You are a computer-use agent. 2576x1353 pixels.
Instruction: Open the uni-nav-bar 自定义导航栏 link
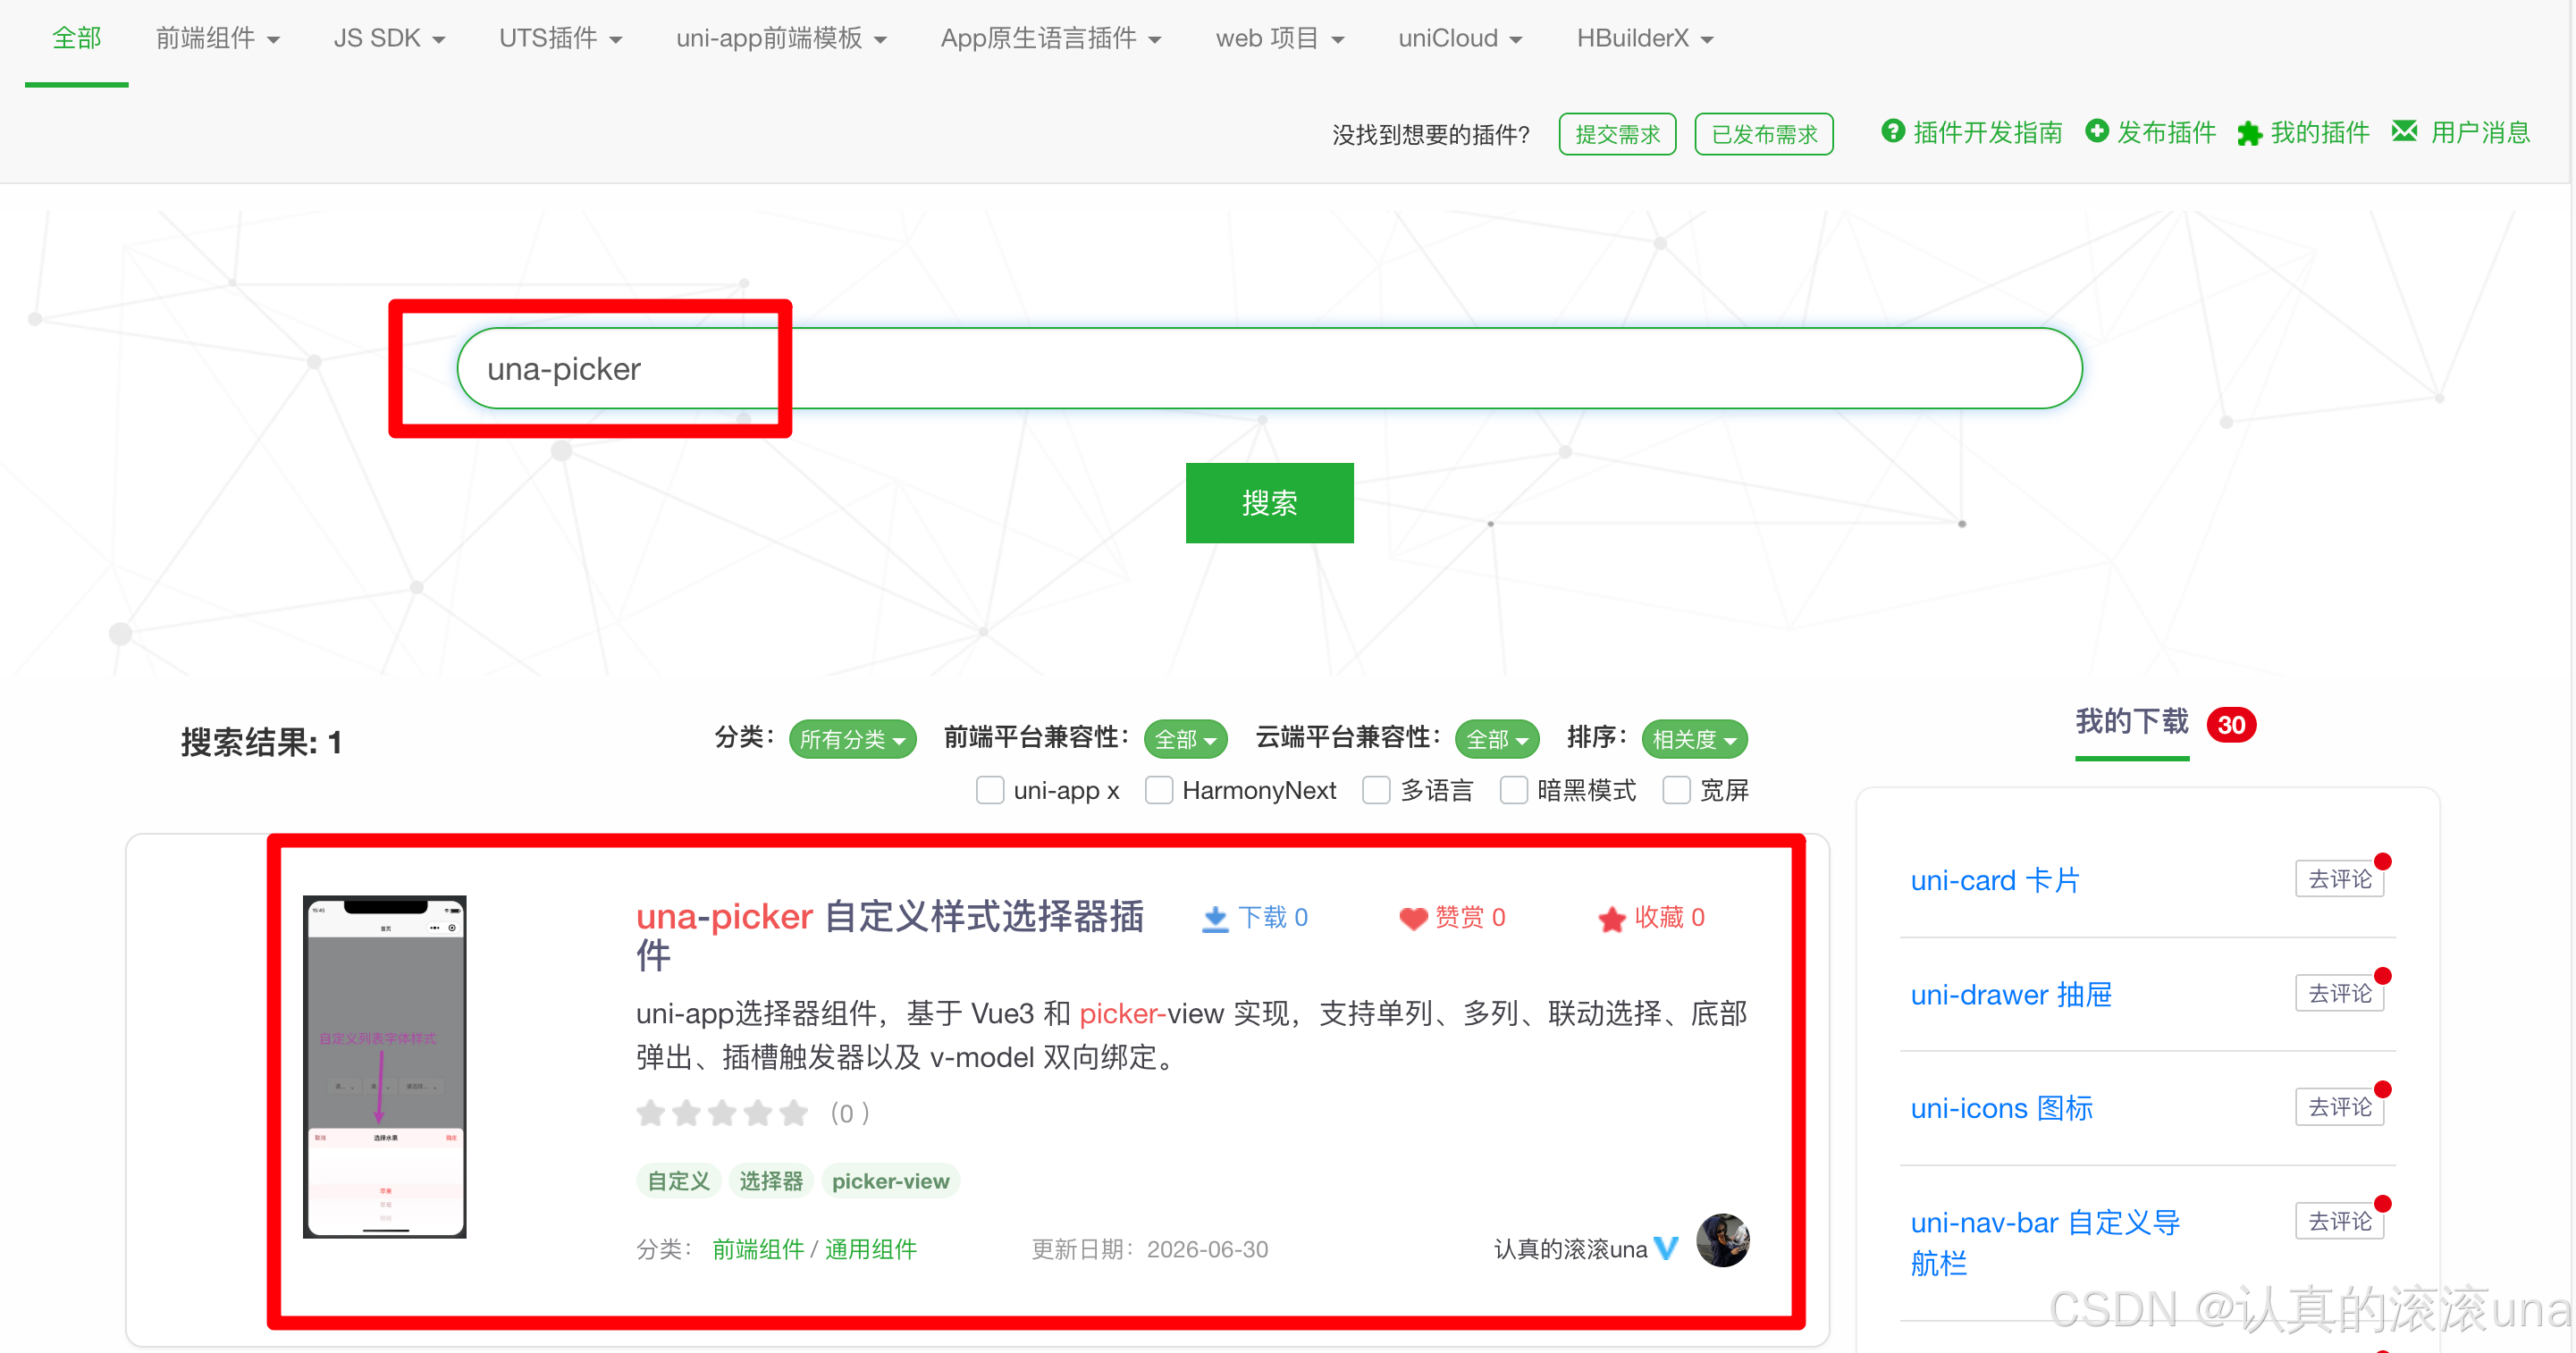pos(2045,1242)
